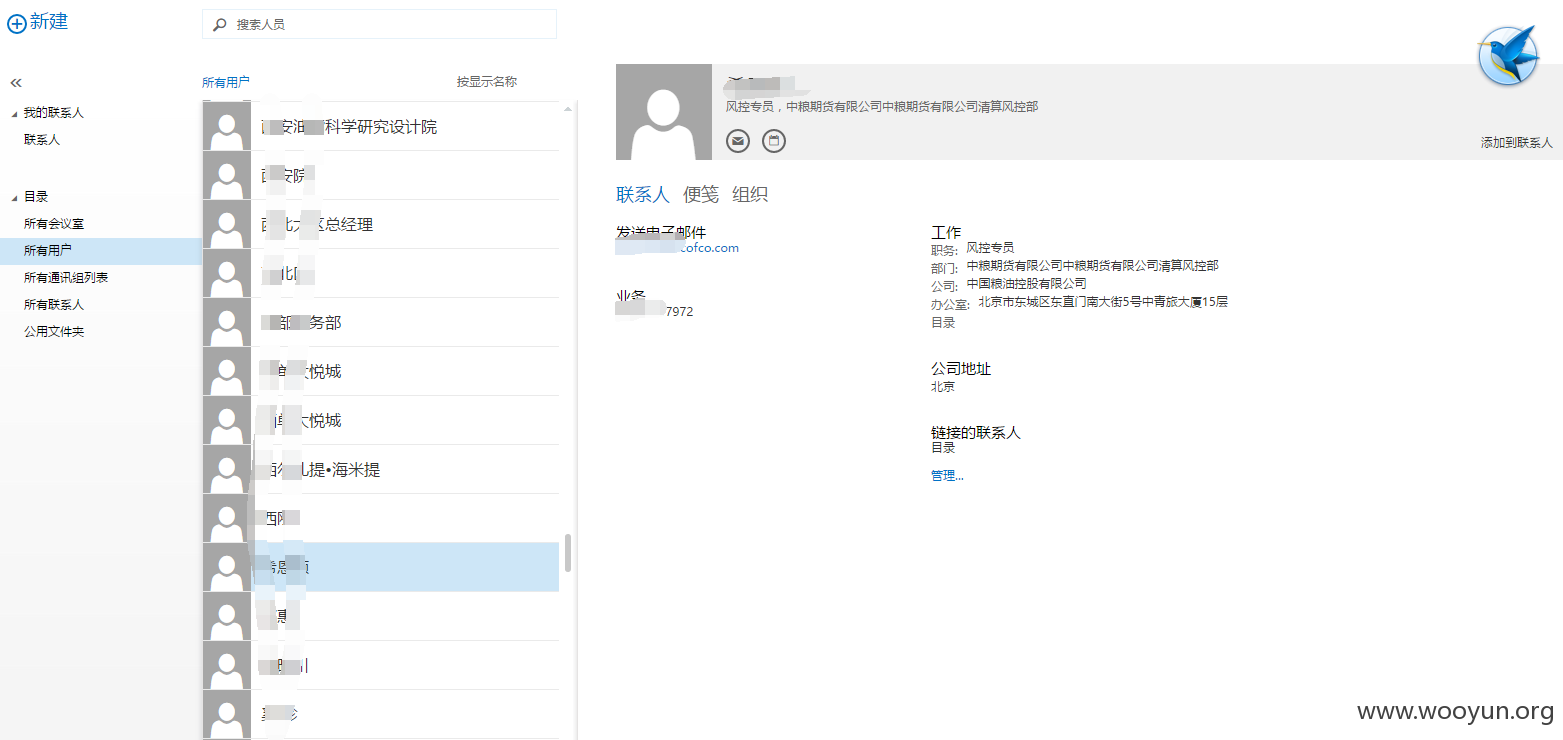Click the large profile photo placeholder

point(664,112)
